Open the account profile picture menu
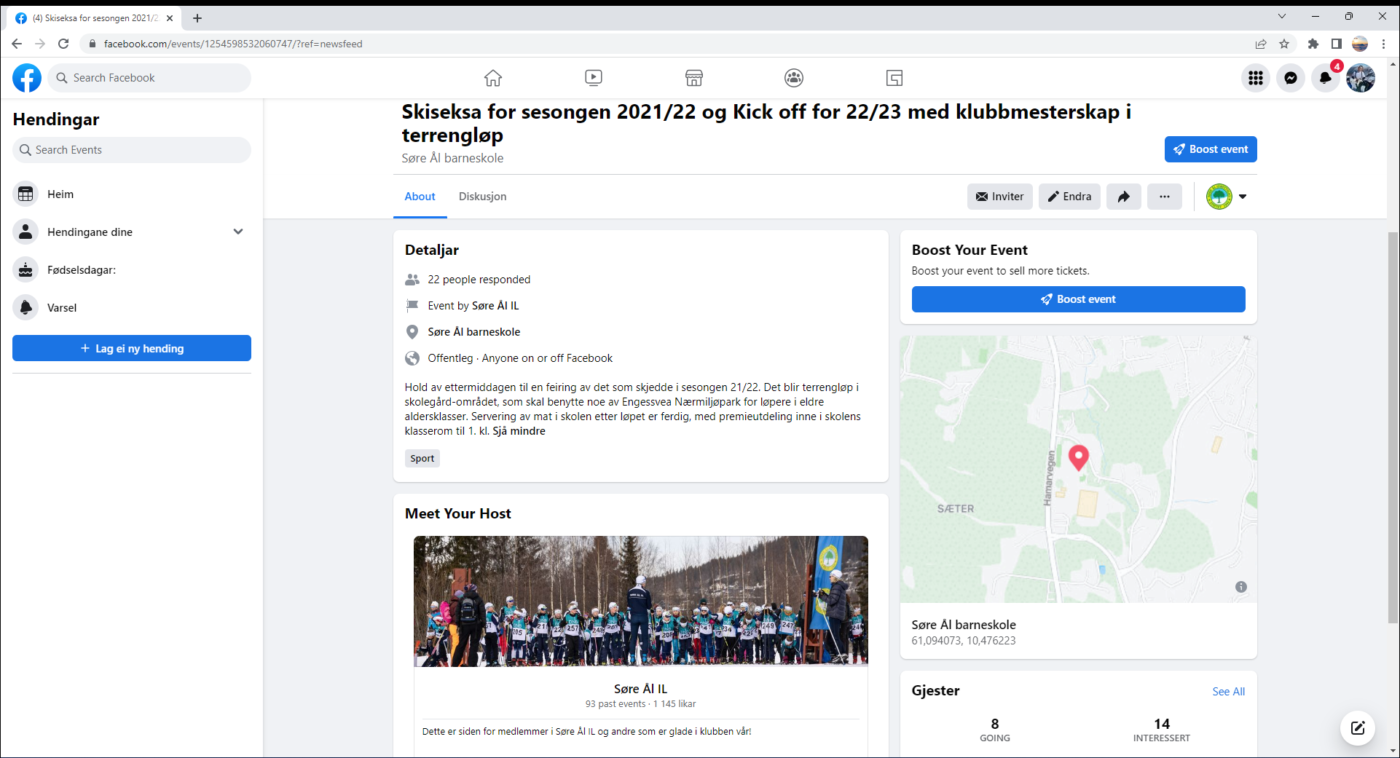The width and height of the screenshot is (1400, 758). pyautogui.click(x=1360, y=78)
